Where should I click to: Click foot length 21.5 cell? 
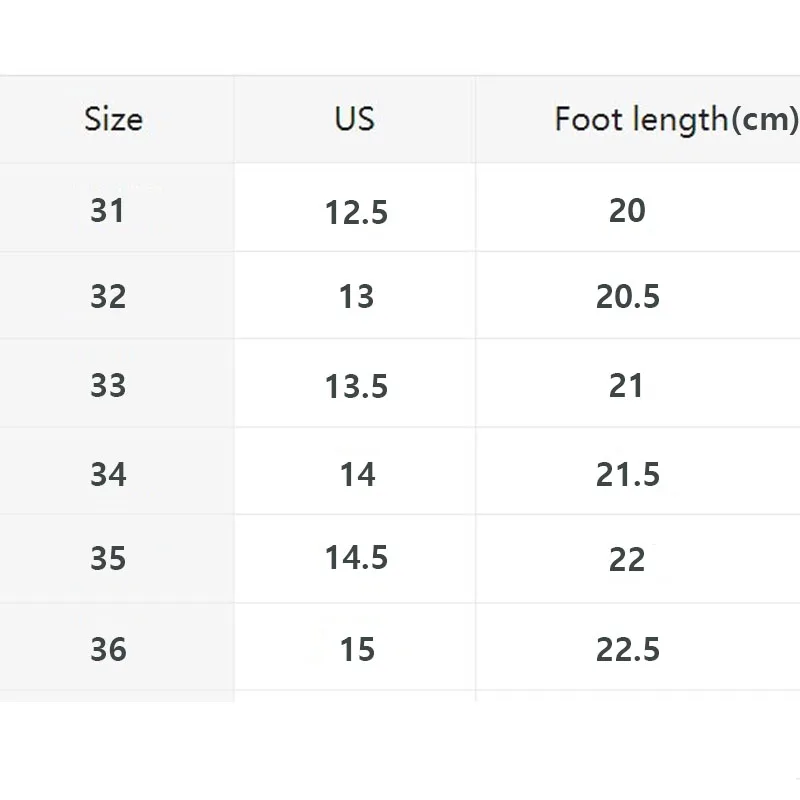[x=628, y=473]
